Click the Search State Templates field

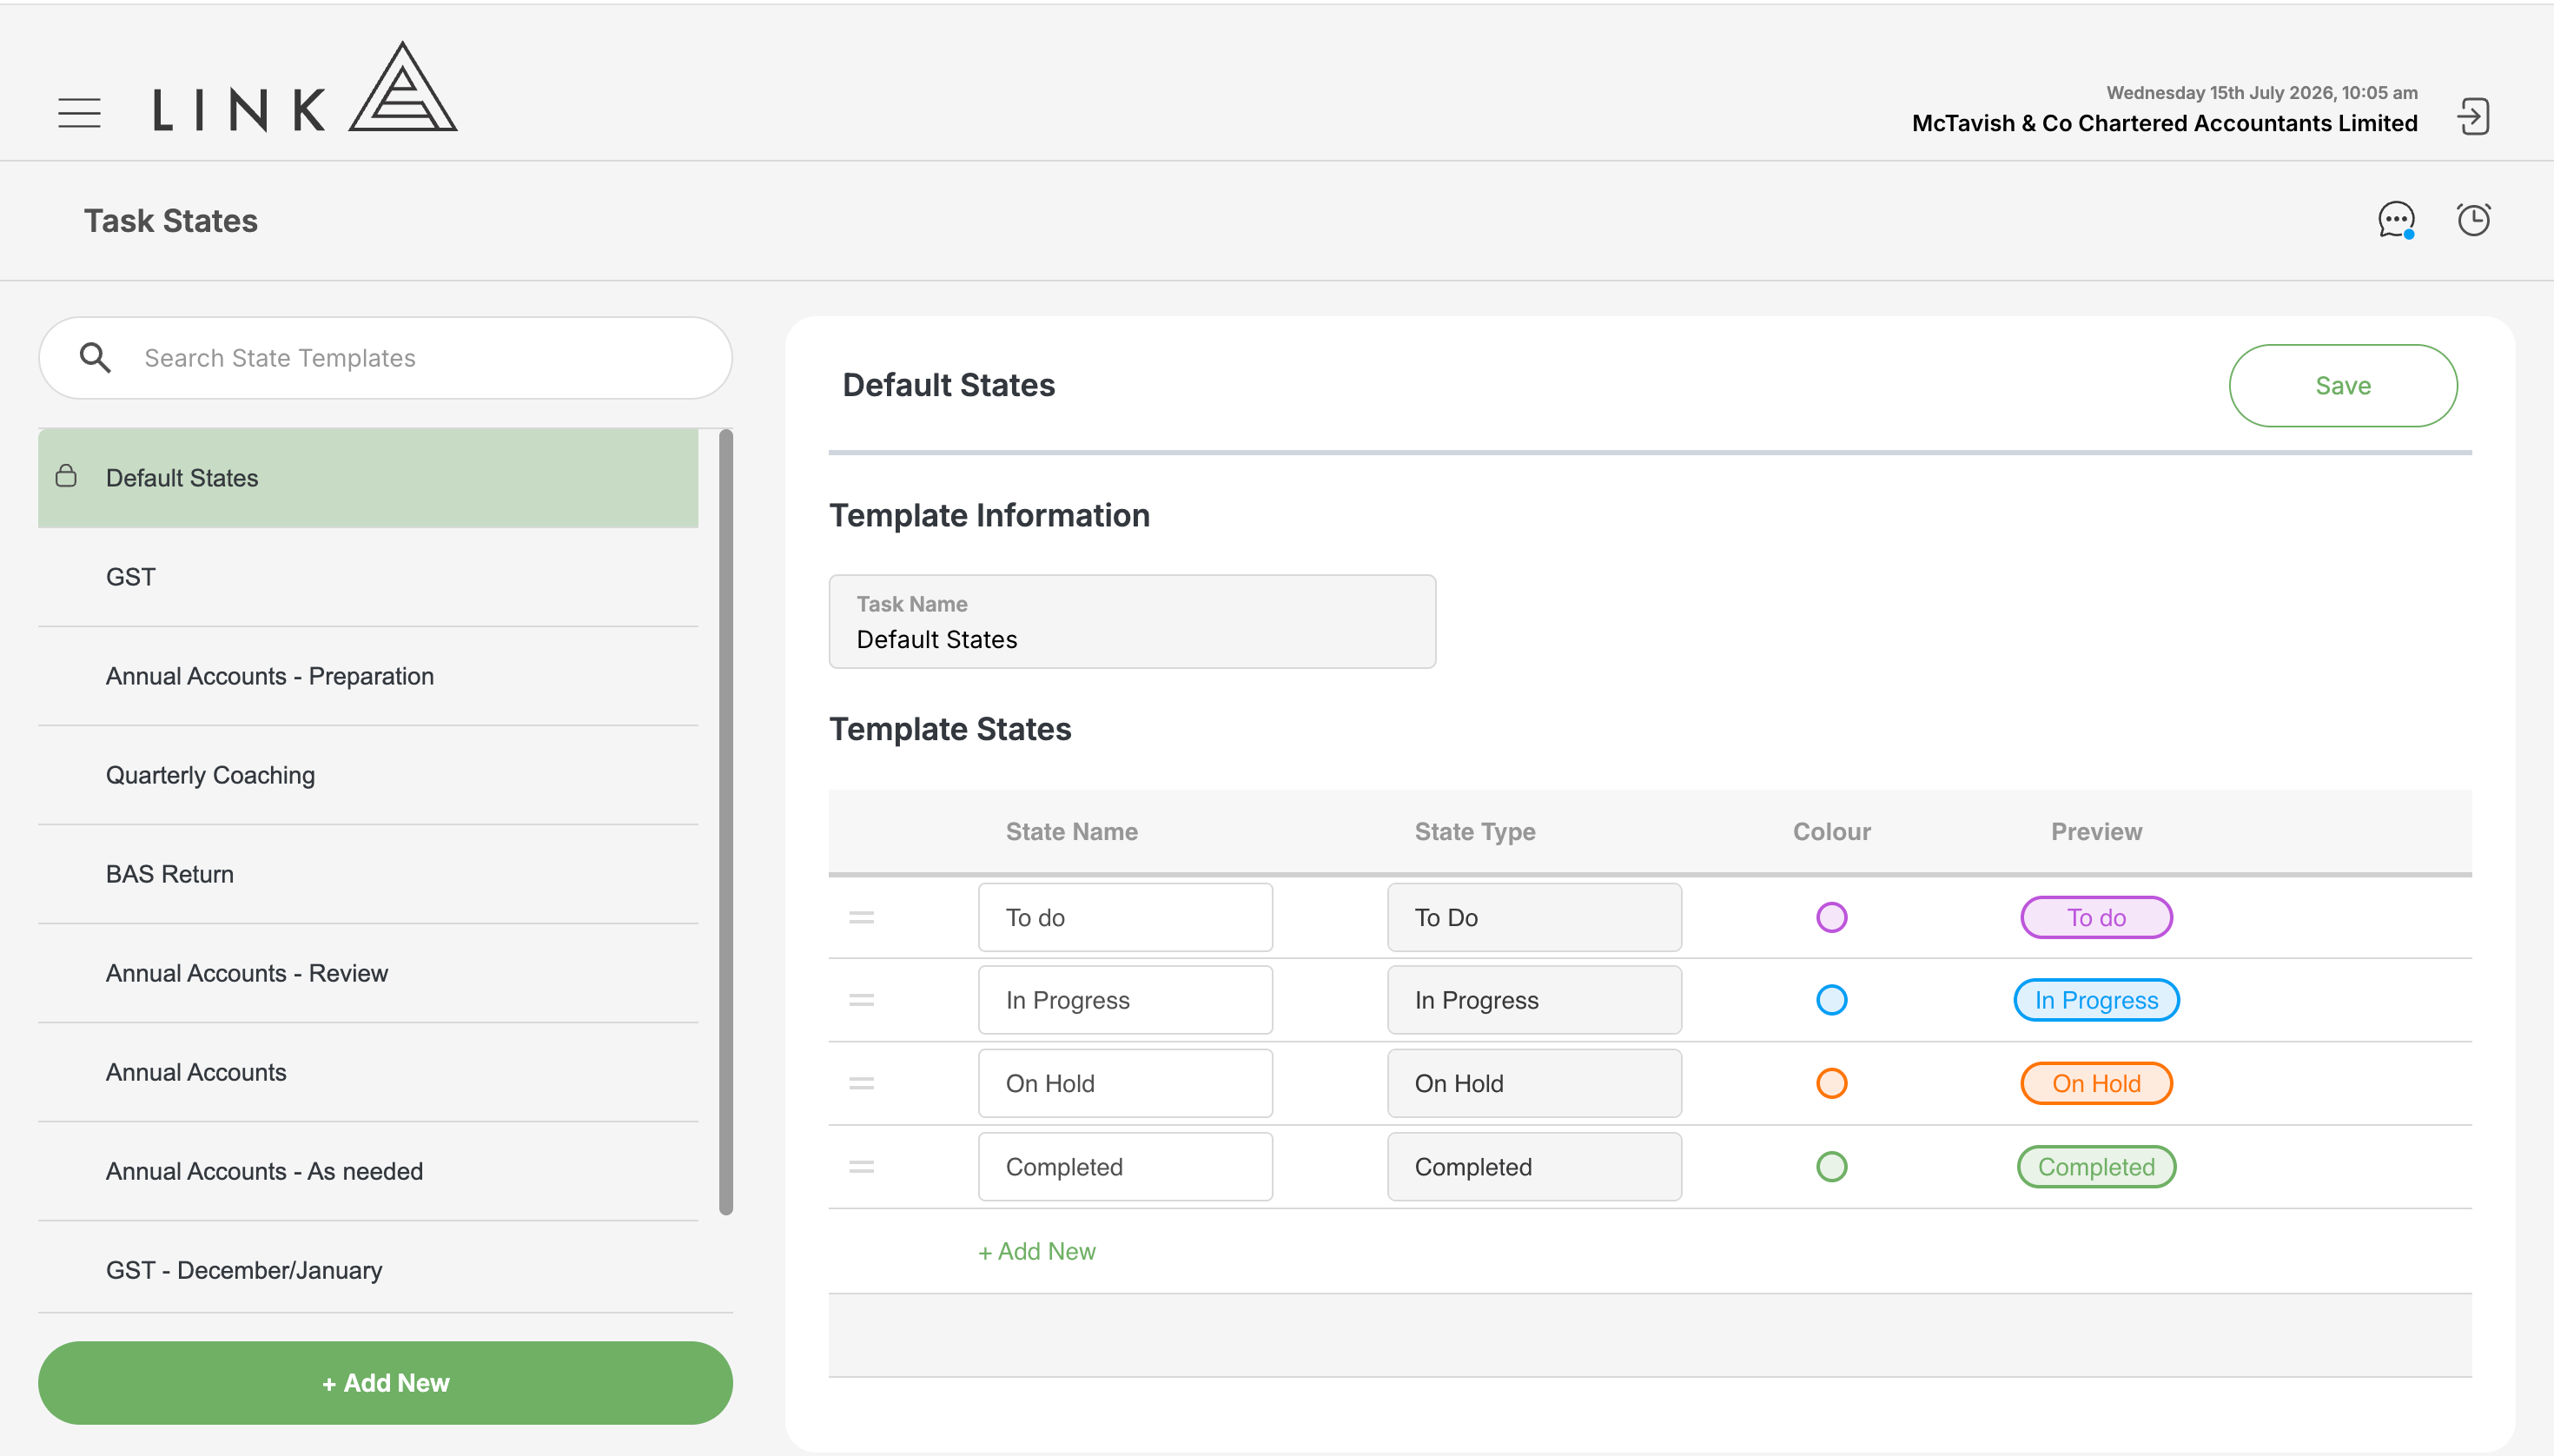tap(385, 358)
